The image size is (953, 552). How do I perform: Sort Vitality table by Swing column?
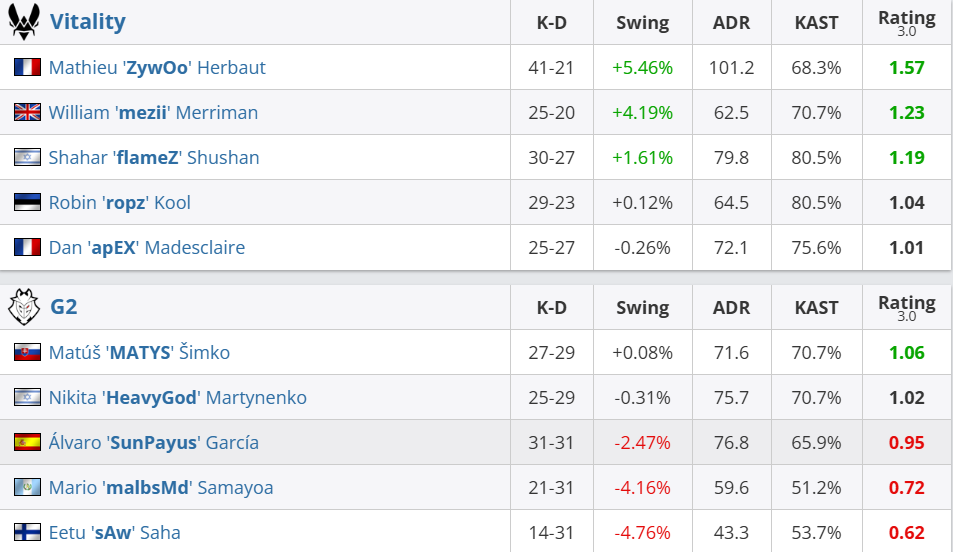pyautogui.click(x=642, y=22)
